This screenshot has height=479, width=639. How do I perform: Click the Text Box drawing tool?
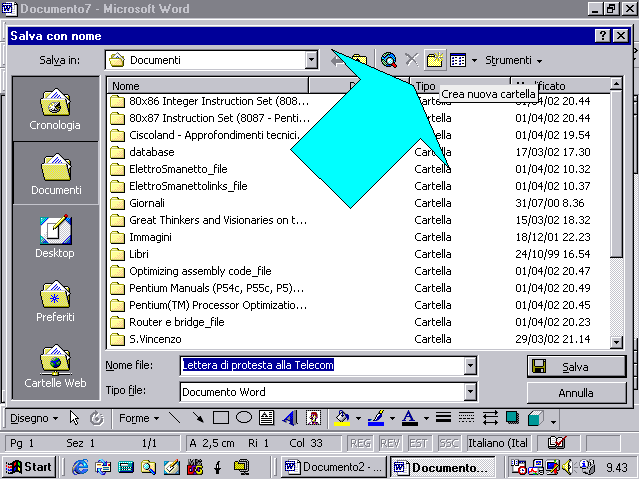tap(267, 418)
